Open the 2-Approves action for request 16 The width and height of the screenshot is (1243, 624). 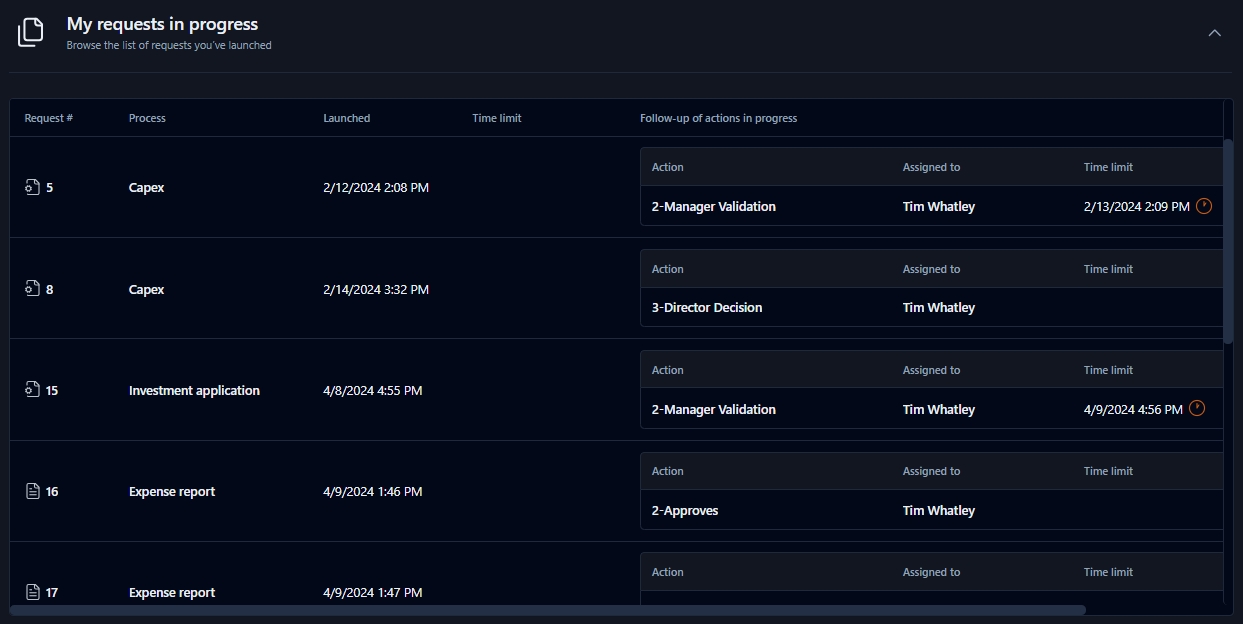684,510
